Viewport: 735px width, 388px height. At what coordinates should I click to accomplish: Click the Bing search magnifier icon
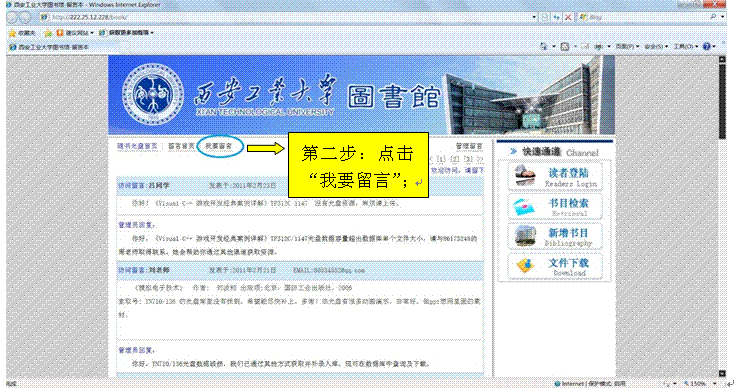click(x=713, y=17)
